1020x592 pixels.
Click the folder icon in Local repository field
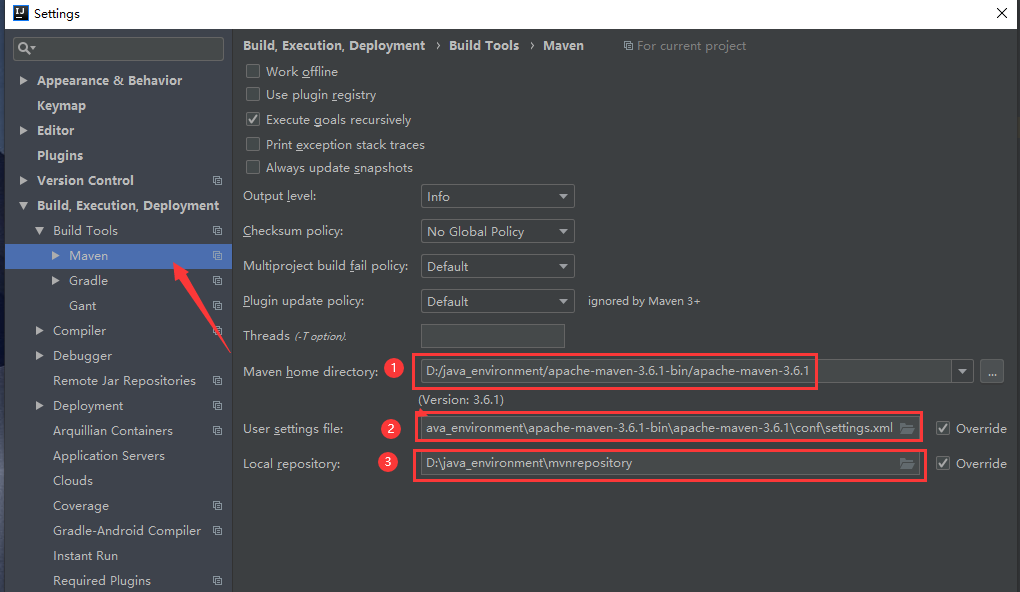tap(907, 463)
